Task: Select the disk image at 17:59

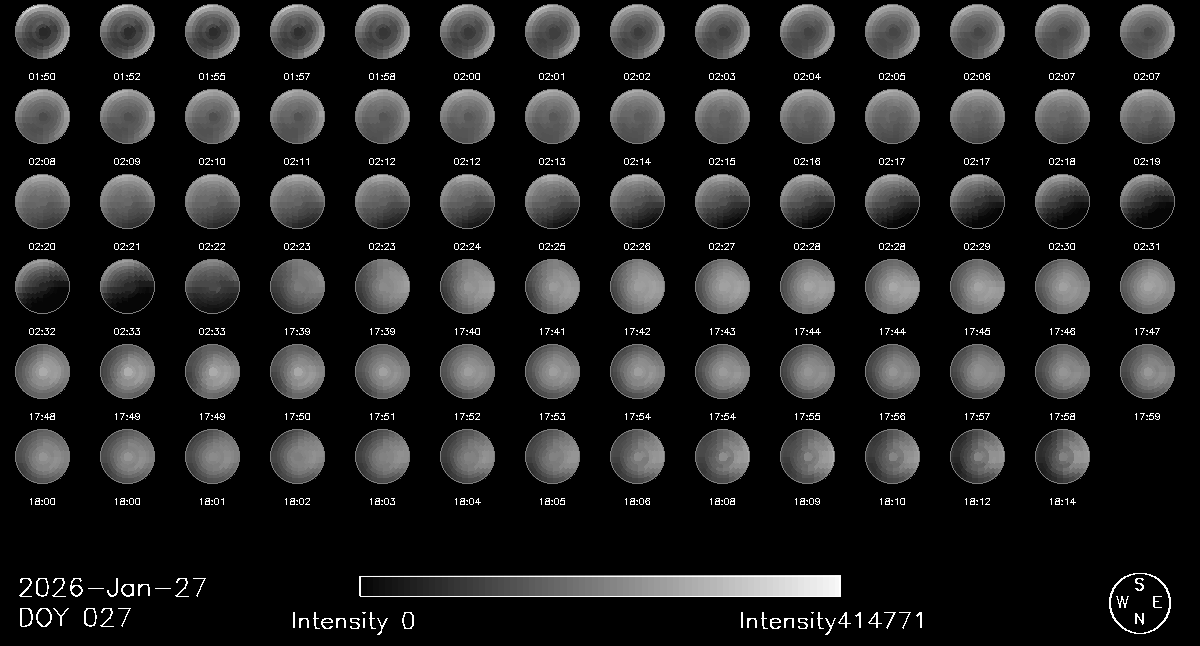Action: (x=1147, y=372)
